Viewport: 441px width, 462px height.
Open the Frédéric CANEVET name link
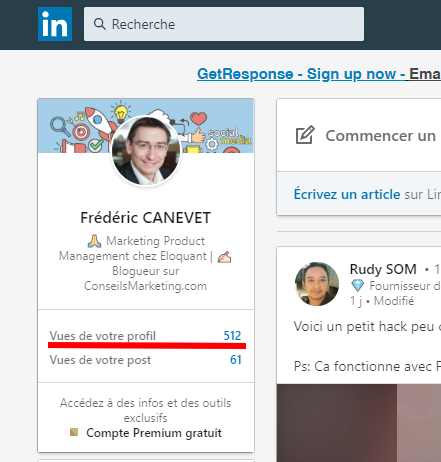click(x=146, y=218)
